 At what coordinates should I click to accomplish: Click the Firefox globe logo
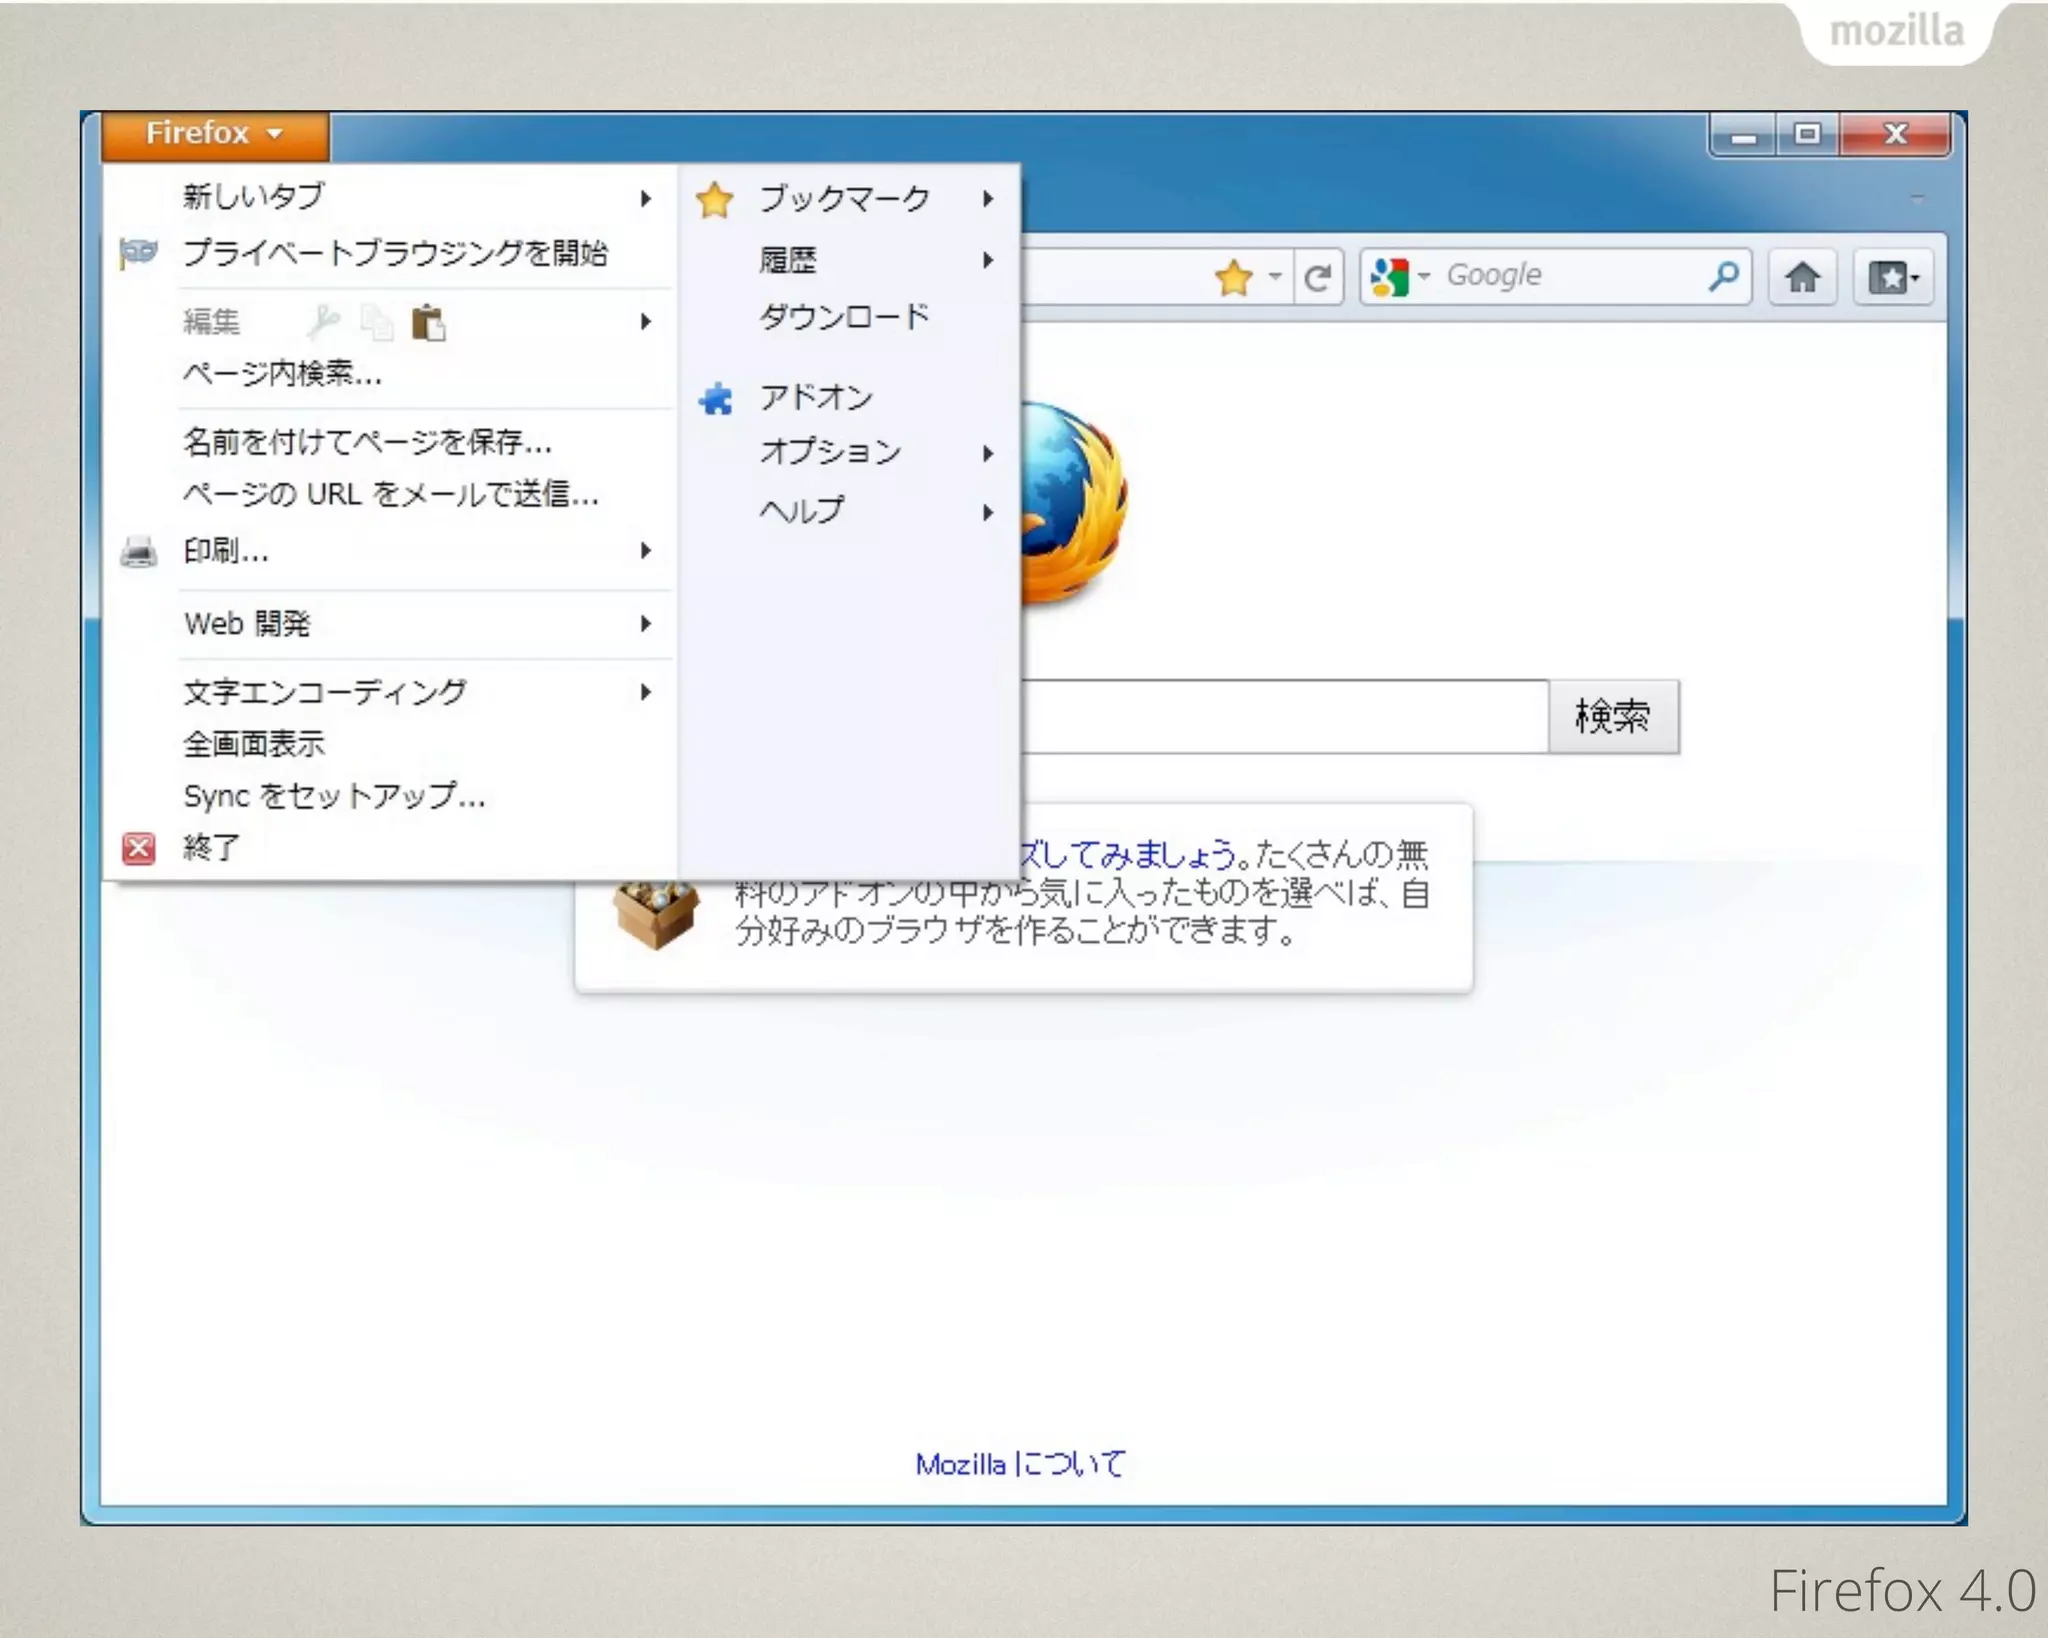(x=1074, y=502)
